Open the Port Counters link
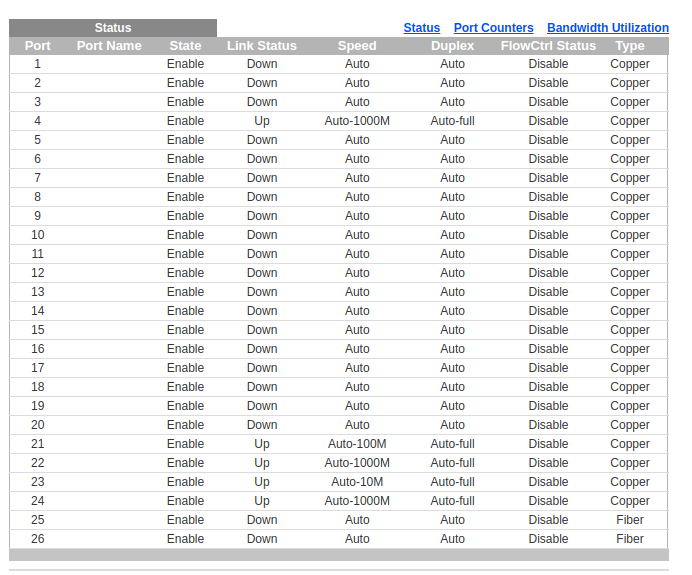692x575 pixels. tap(493, 28)
